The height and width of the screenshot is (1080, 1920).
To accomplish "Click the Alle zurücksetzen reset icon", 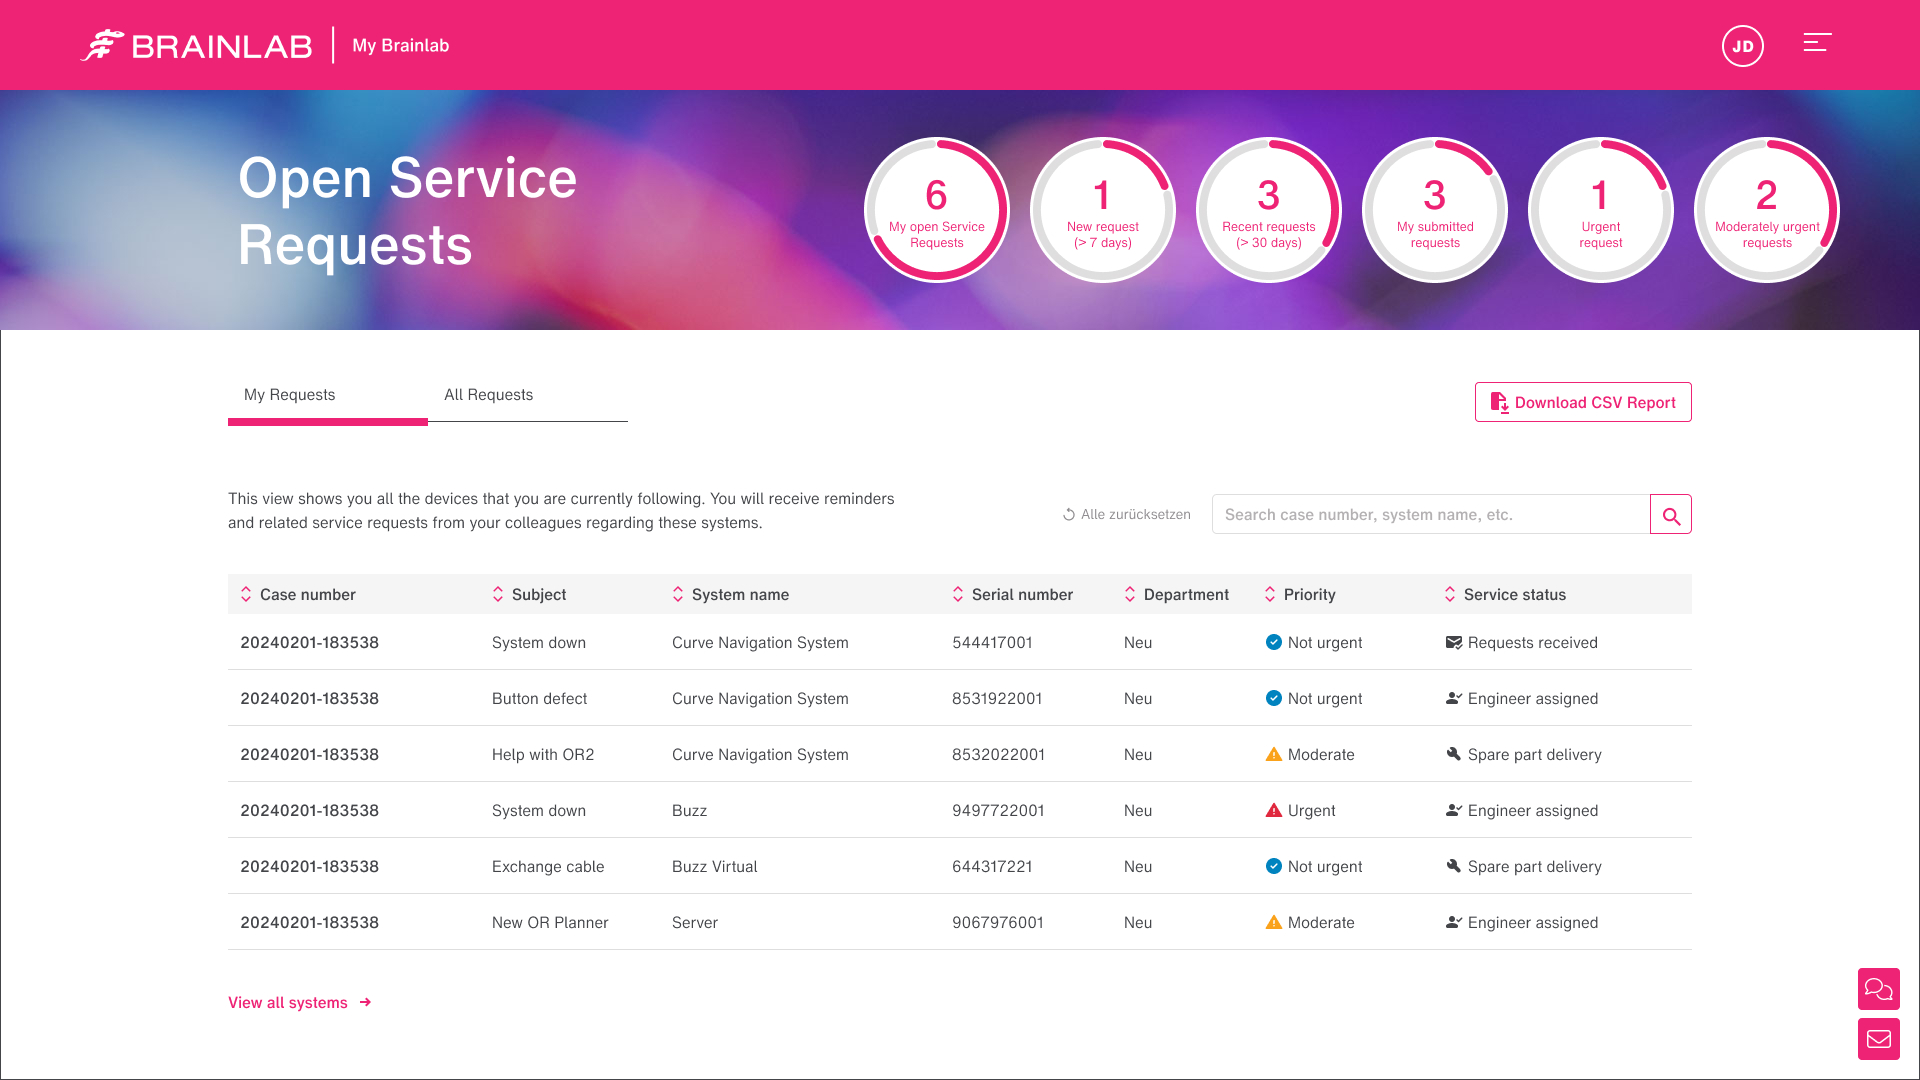I will tap(1069, 515).
